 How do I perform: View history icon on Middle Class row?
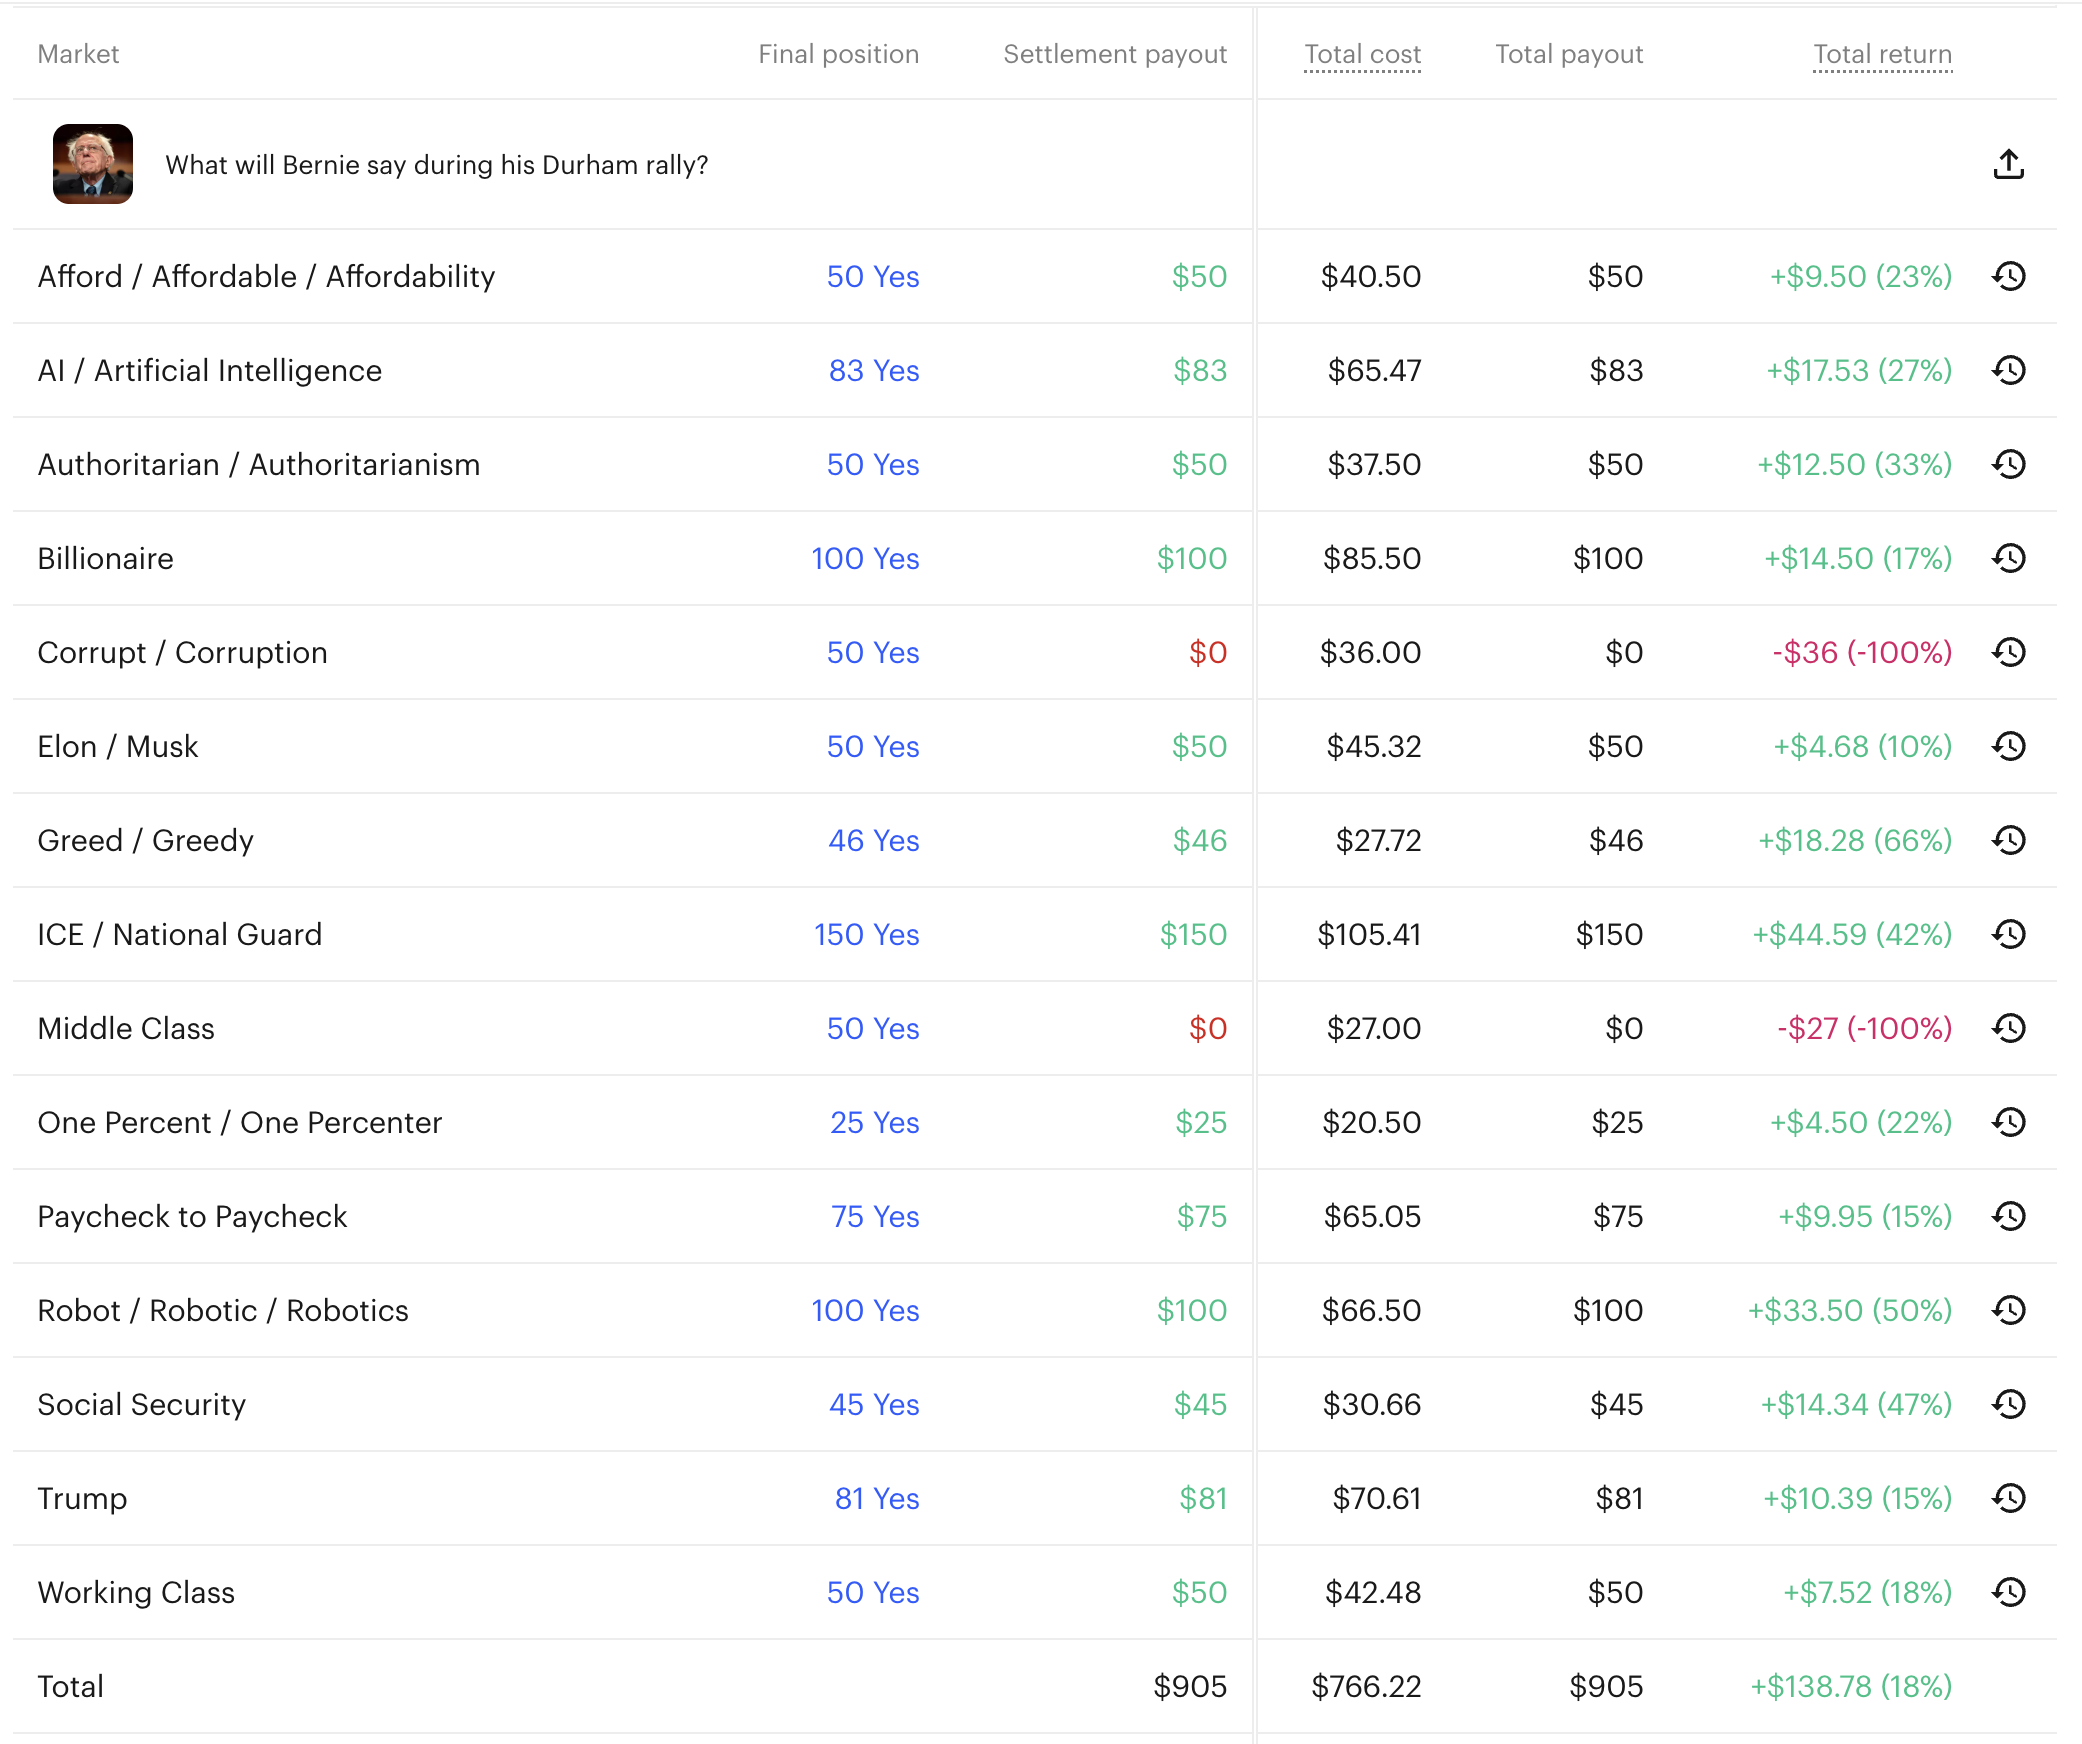point(2008,1028)
